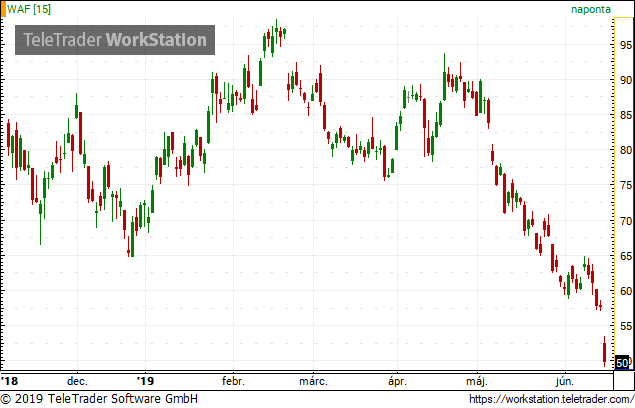
Task: Click the 55 price axis label
Action: pyautogui.click(x=626, y=326)
